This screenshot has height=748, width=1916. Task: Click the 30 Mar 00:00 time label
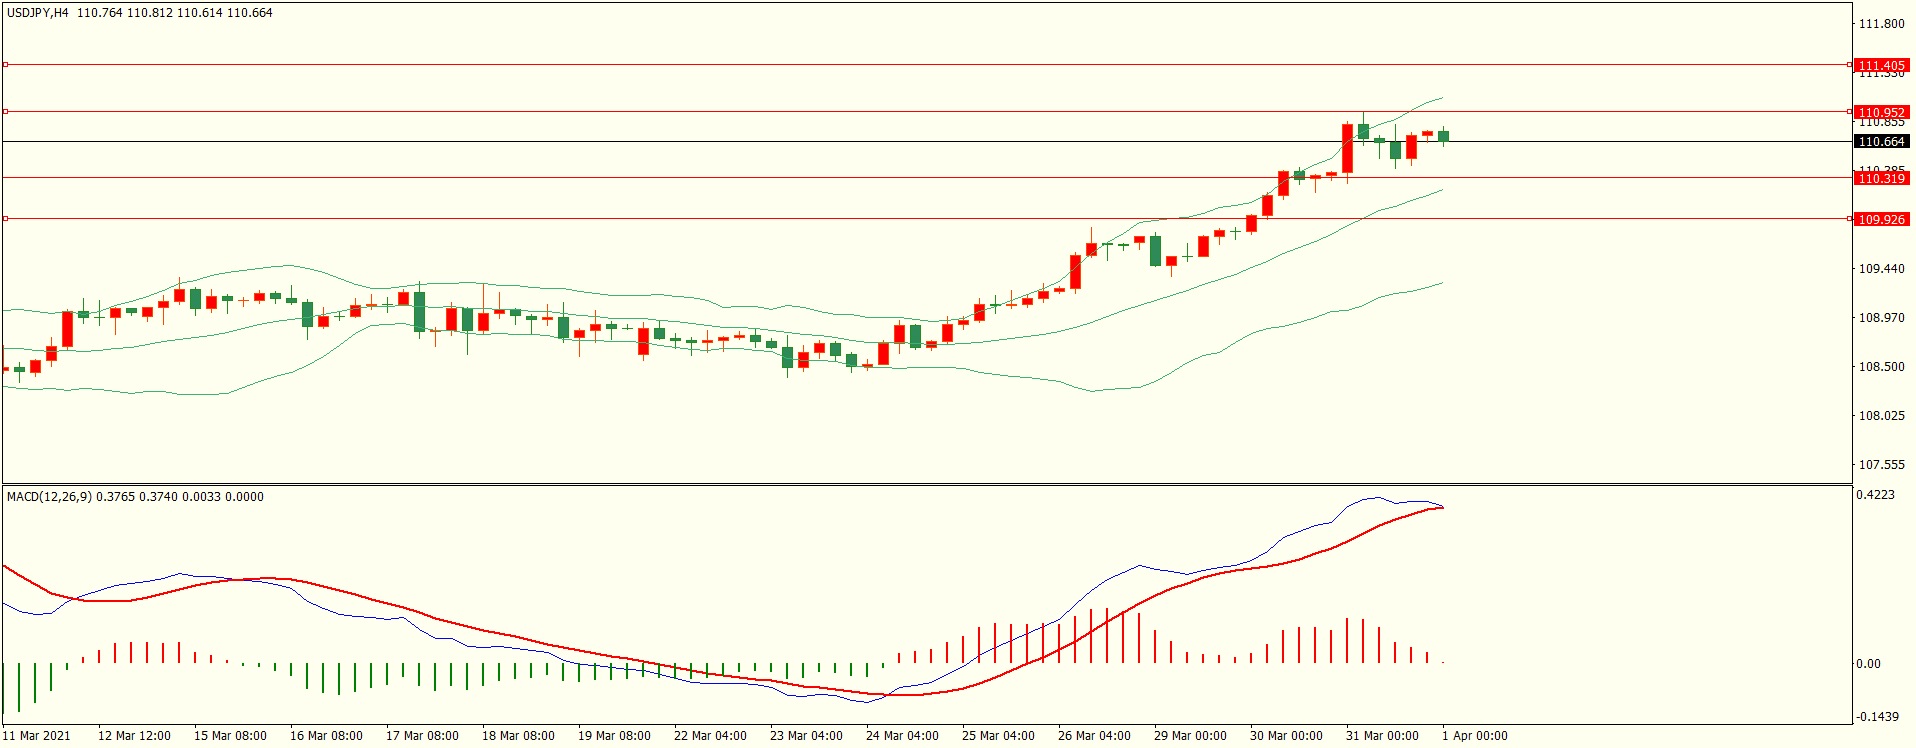(1286, 736)
